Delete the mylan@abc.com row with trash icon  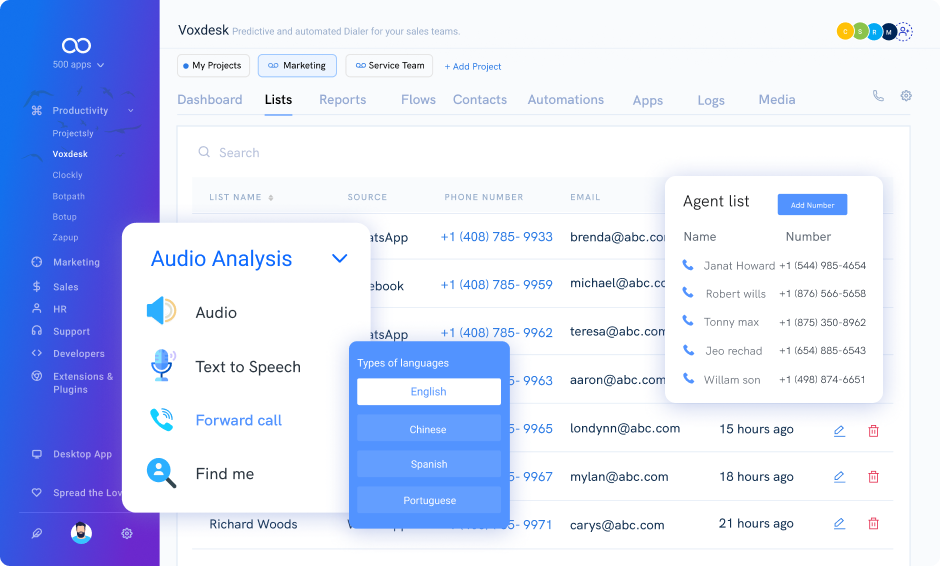tap(873, 477)
